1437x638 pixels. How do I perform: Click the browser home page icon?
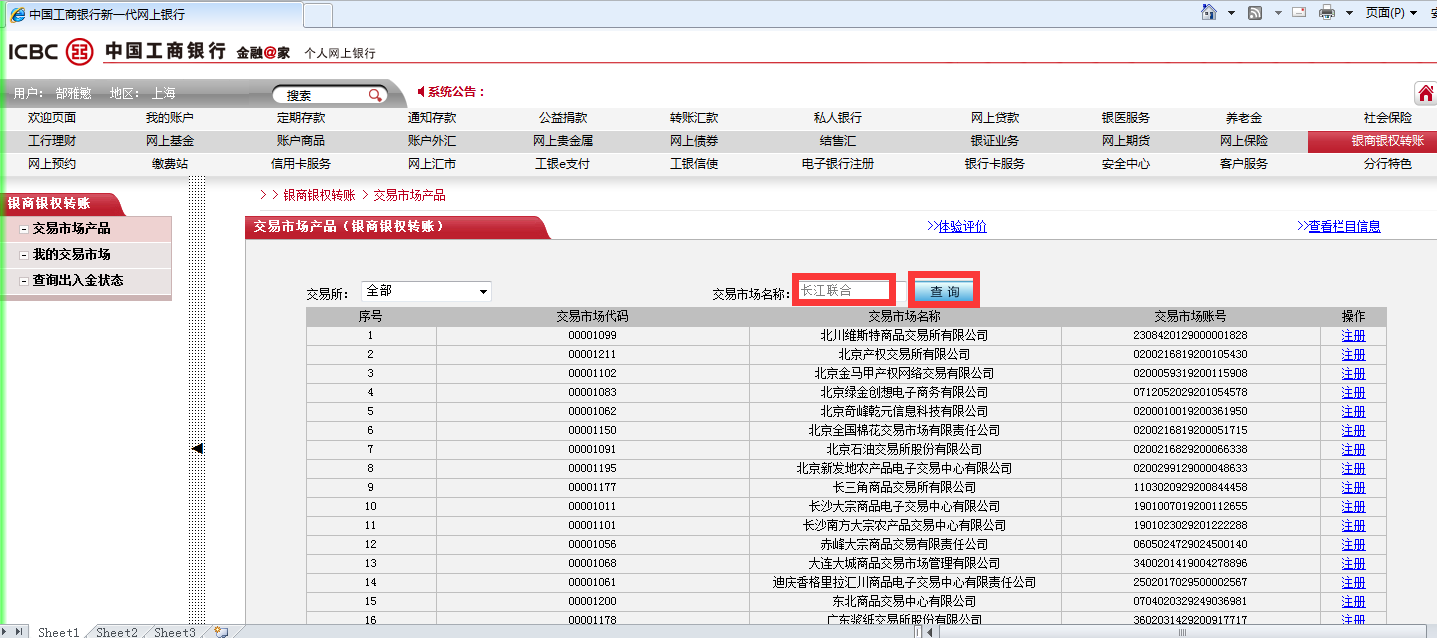(x=1209, y=13)
